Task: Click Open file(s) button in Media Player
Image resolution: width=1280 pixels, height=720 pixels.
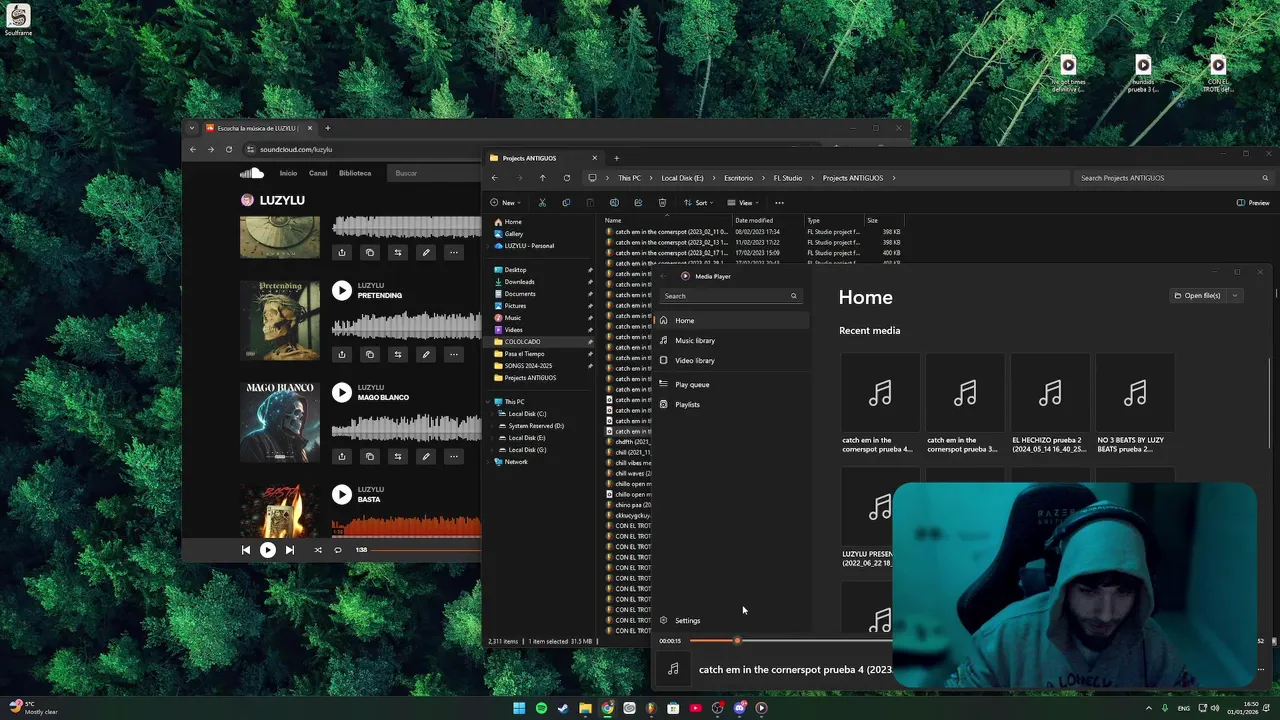Action: [1197, 296]
